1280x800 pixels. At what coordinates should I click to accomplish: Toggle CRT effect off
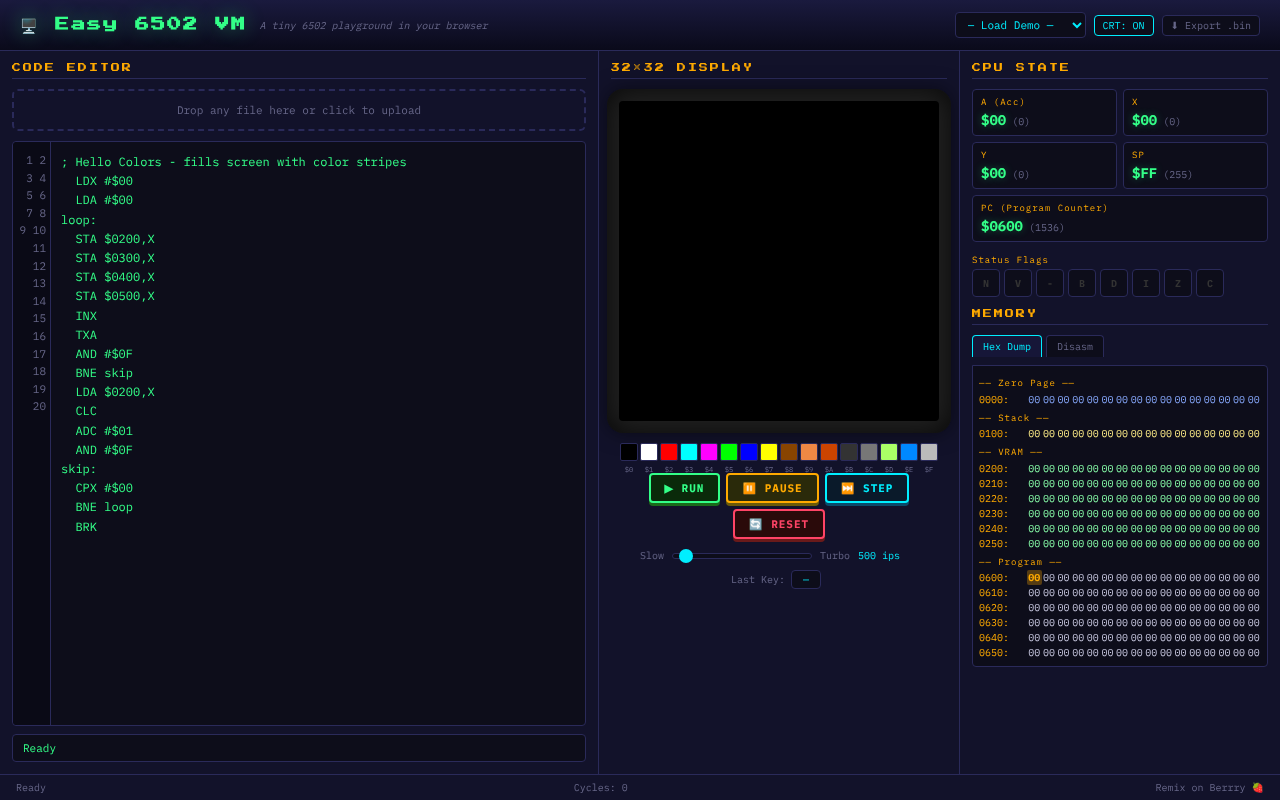(1123, 26)
